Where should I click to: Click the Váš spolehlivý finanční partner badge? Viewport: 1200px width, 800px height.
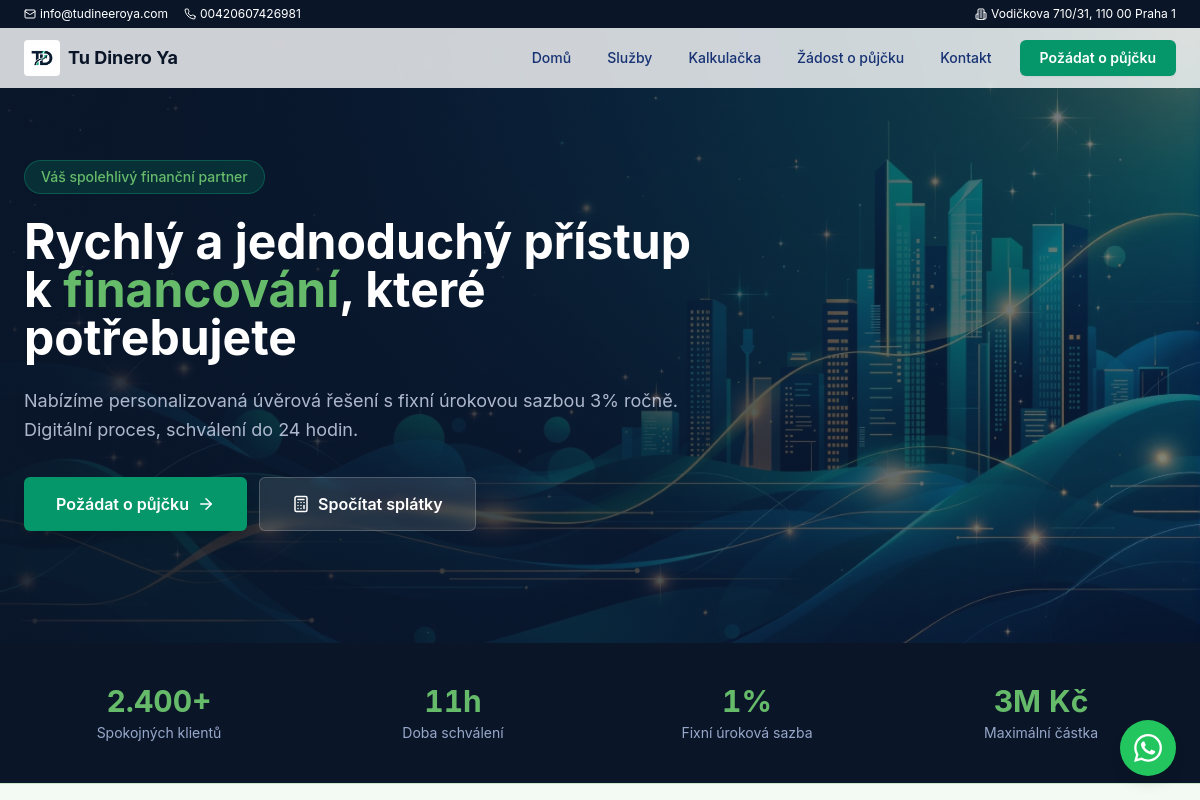tap(144, 177)
